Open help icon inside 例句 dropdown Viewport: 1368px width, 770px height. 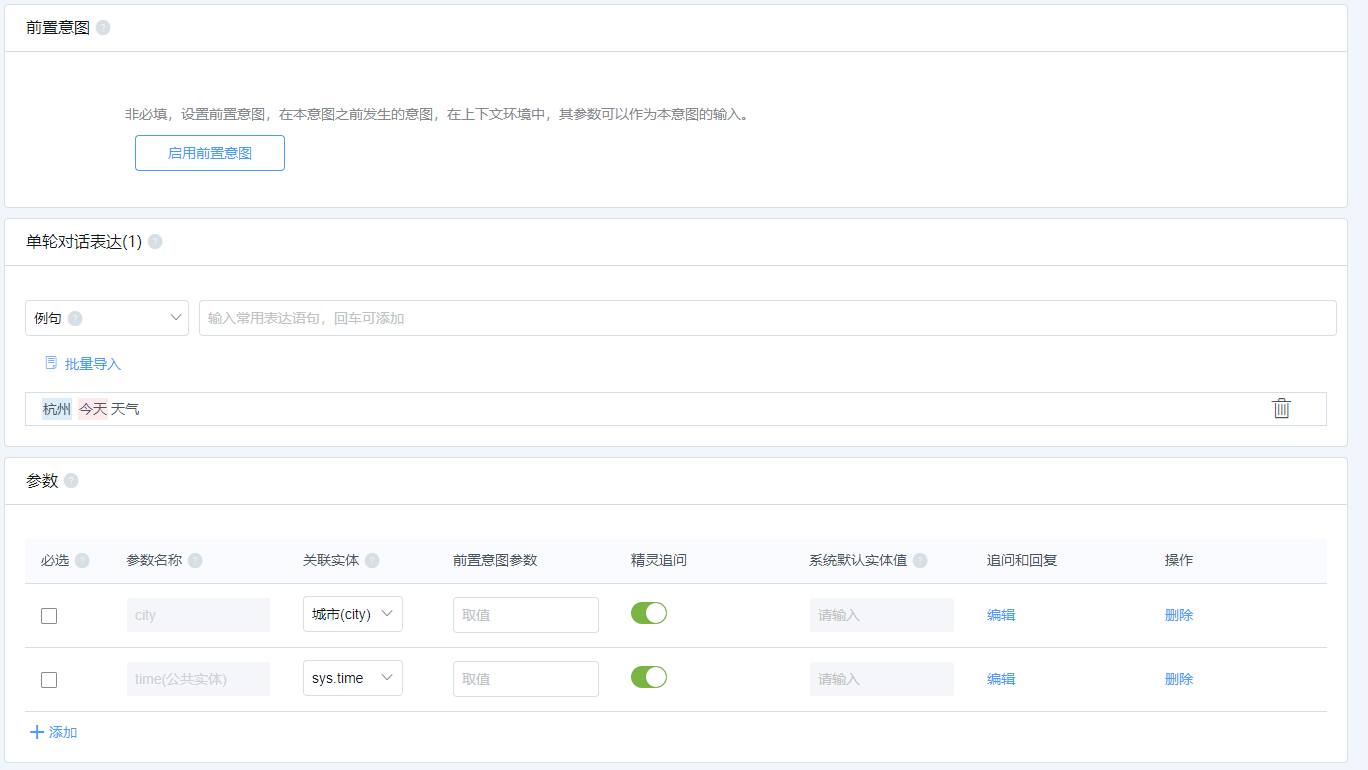(75, 318)
